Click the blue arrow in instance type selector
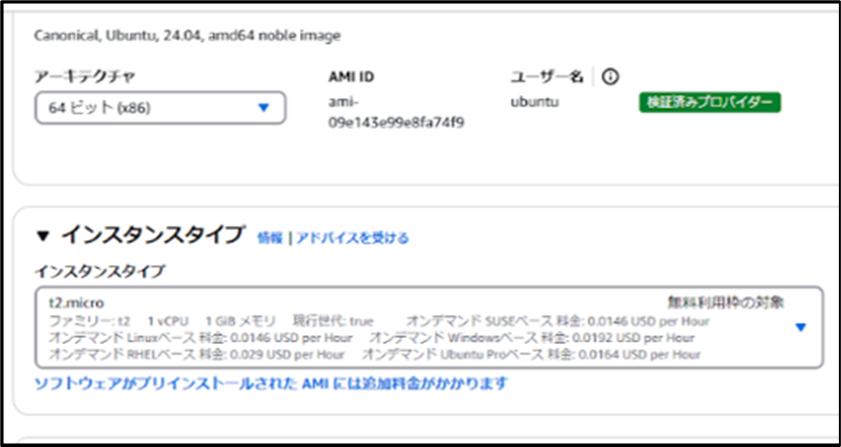The image size is (841, 447). click(x=800, y=327)
